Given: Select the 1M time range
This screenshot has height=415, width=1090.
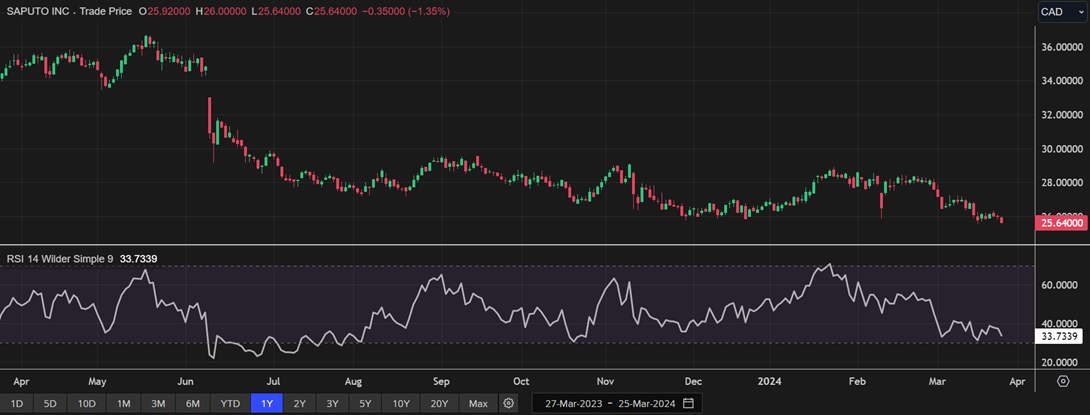Looking at the screenshot, I should (124, 403).
